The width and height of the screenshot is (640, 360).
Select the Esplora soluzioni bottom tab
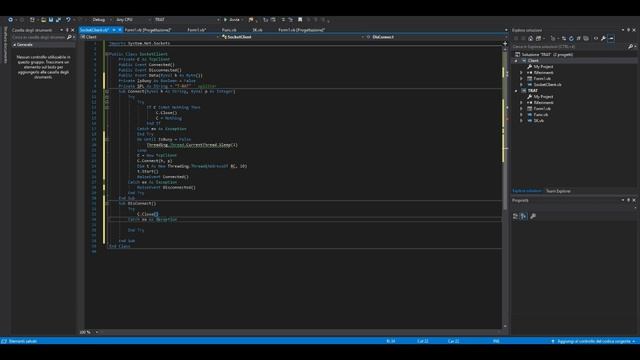coord(527,191)
